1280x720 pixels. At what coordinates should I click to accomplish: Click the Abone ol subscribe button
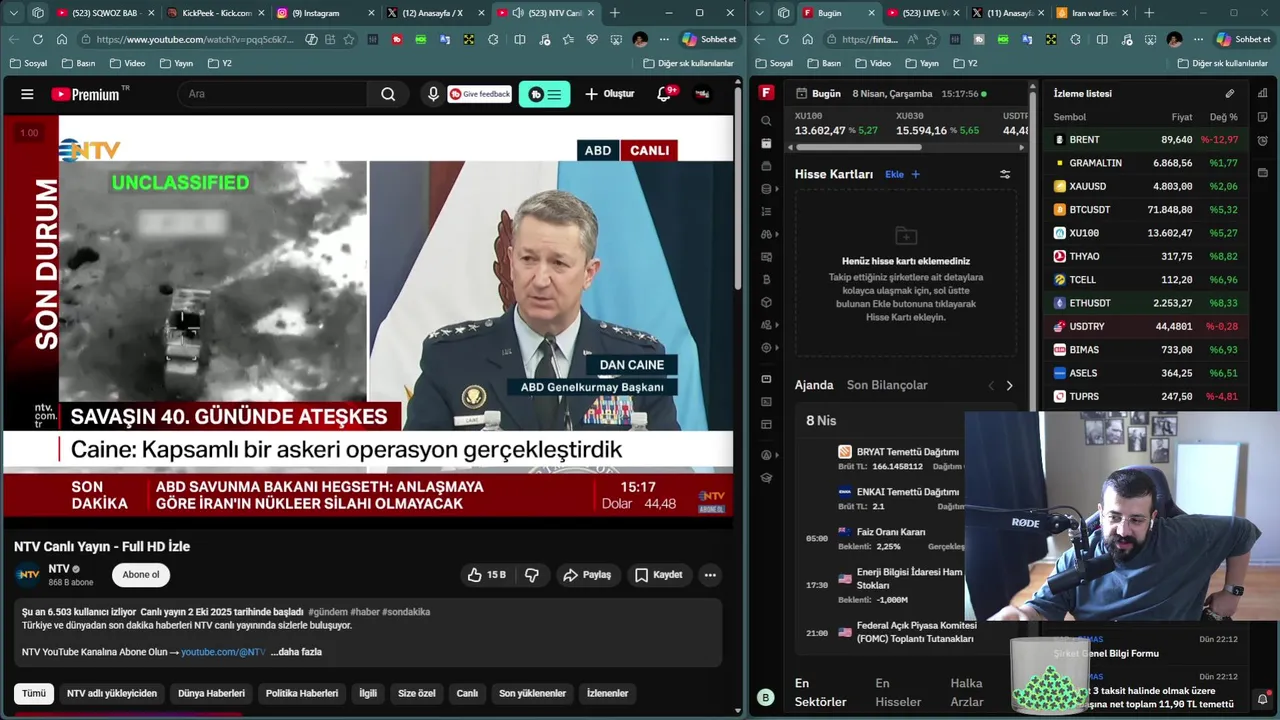pos(141,575)
